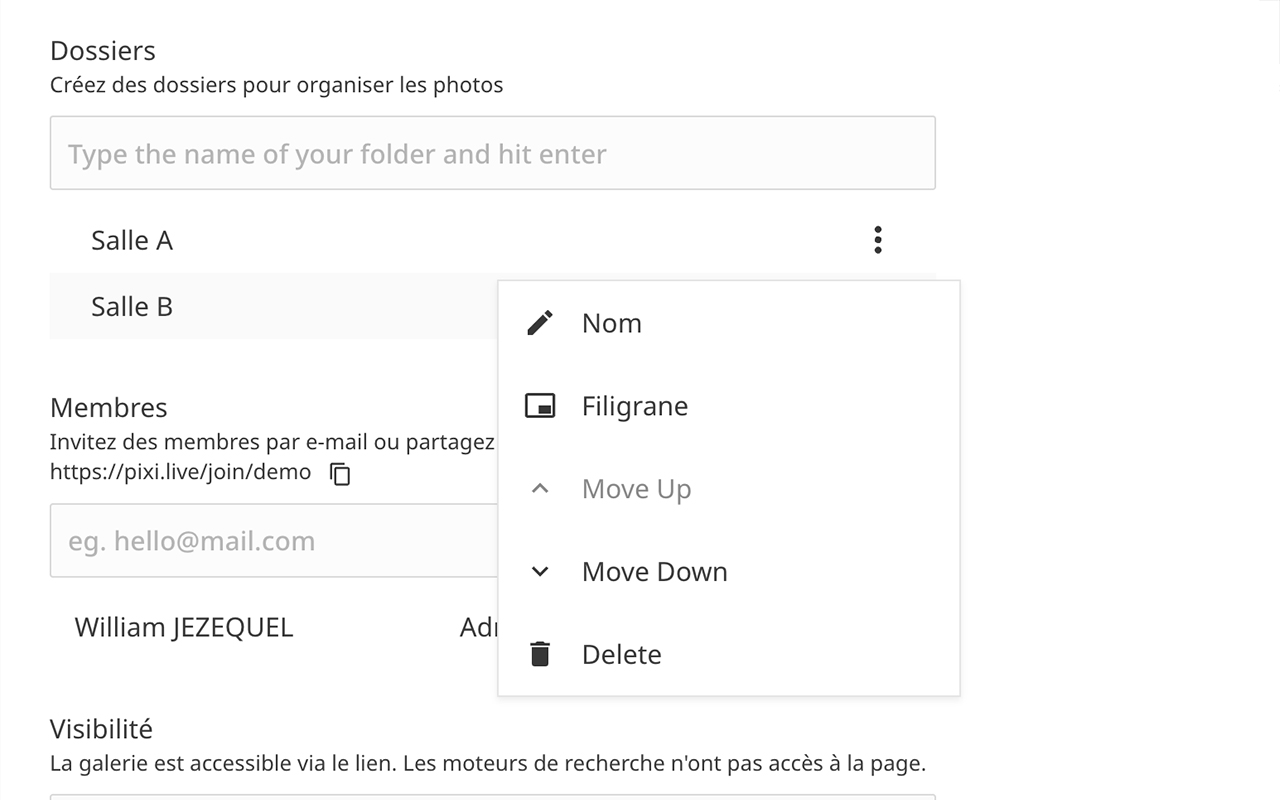
Task: Click the pencil icon beside Nom
Action: 540,323
